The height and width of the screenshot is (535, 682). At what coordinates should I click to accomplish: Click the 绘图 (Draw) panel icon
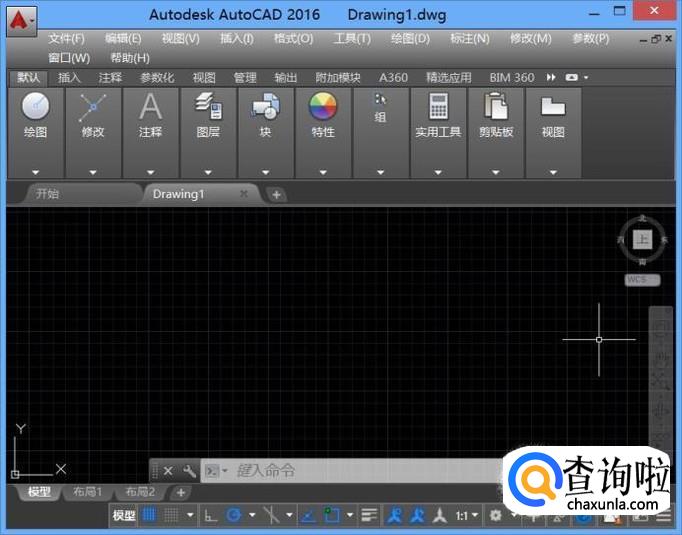[x=36, y=107]
